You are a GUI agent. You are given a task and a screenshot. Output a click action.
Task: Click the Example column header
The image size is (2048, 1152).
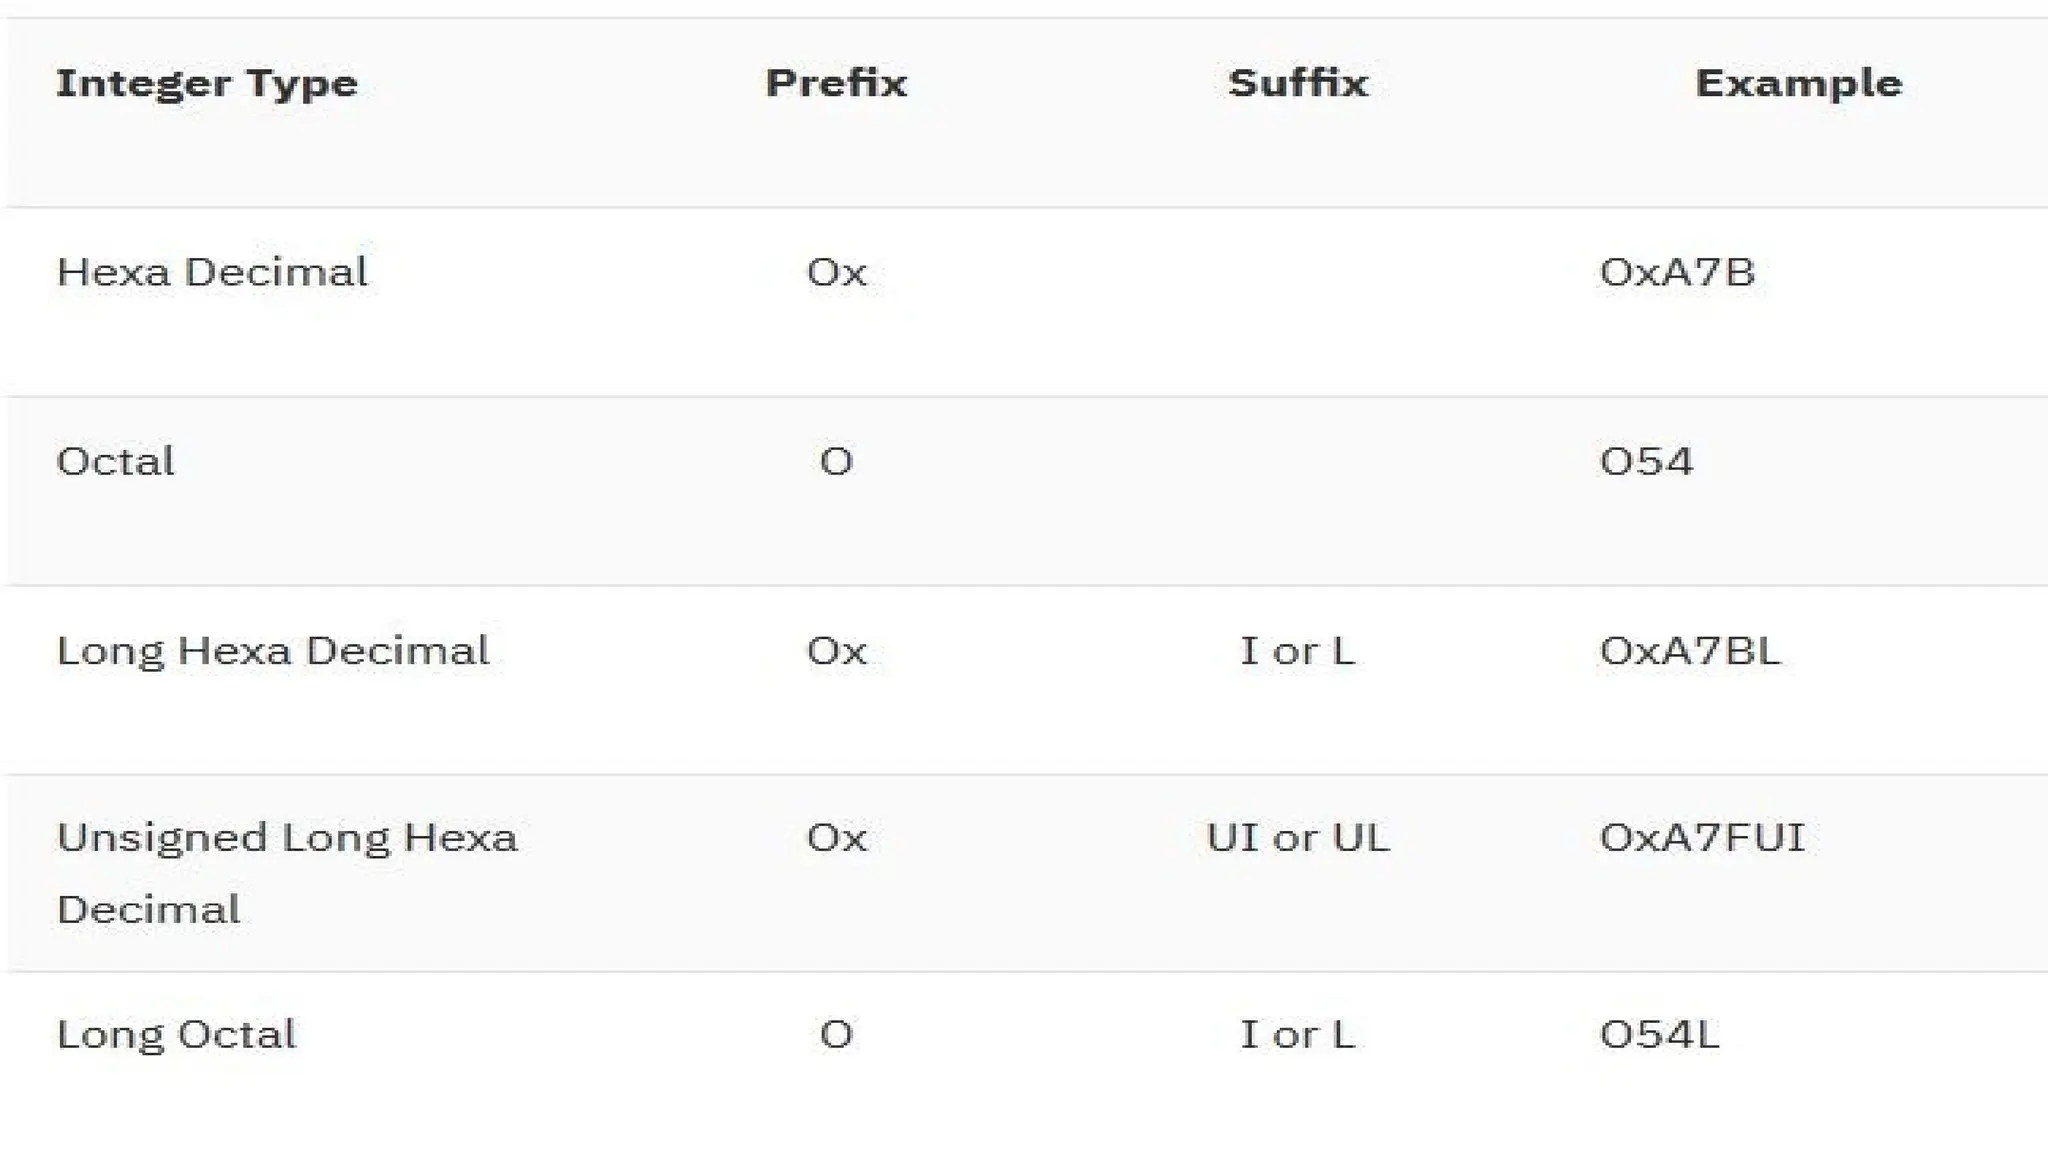pos(1798,83)
